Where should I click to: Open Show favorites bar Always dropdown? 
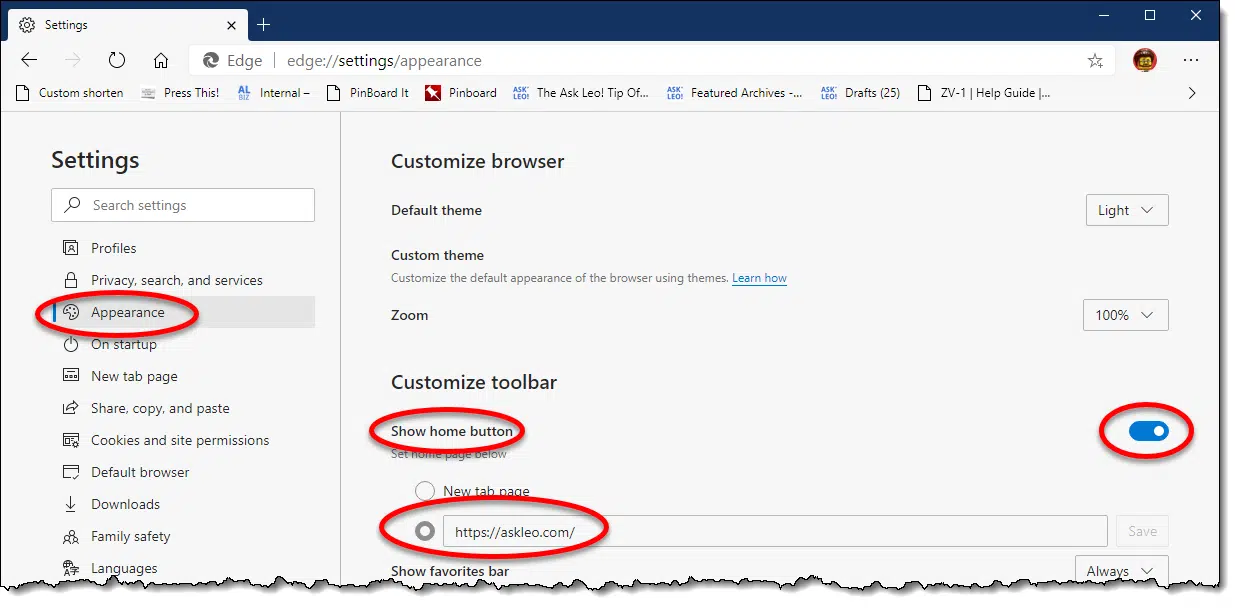click(x=1122, y=570)
